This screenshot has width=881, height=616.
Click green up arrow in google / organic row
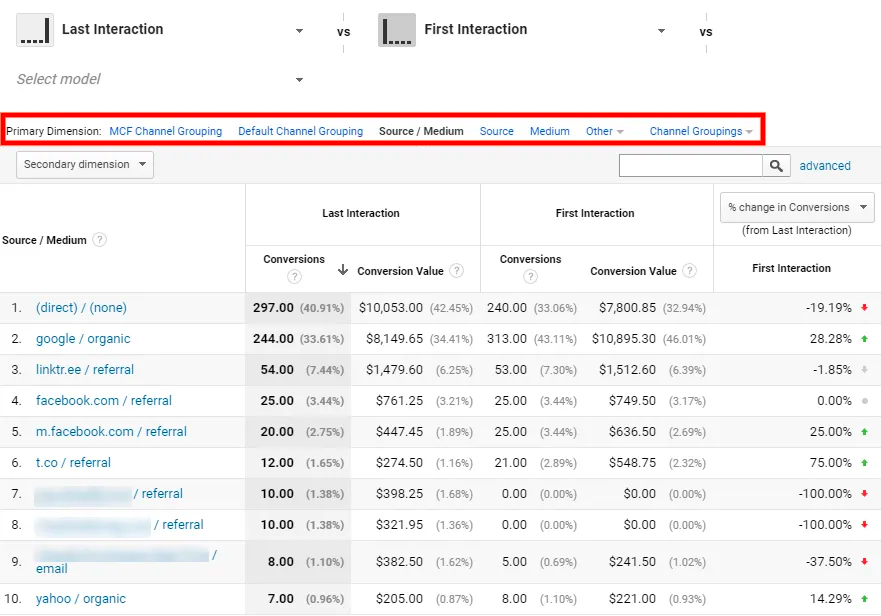tap(865, 338)
